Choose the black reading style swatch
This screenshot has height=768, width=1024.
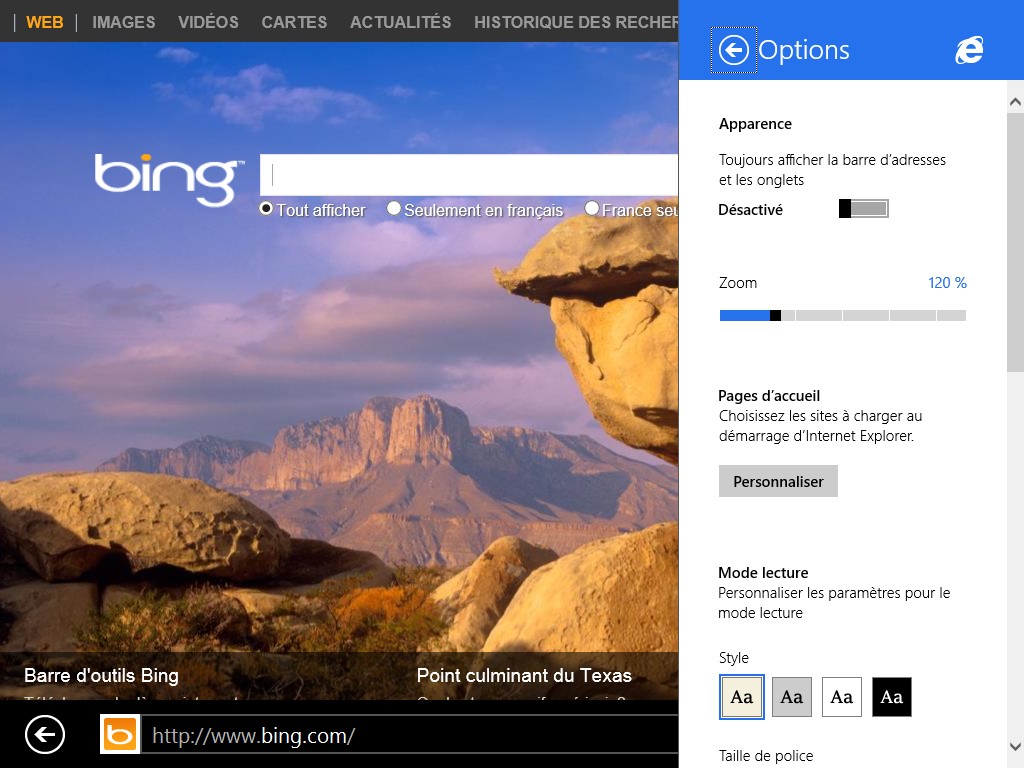[891, 697]
